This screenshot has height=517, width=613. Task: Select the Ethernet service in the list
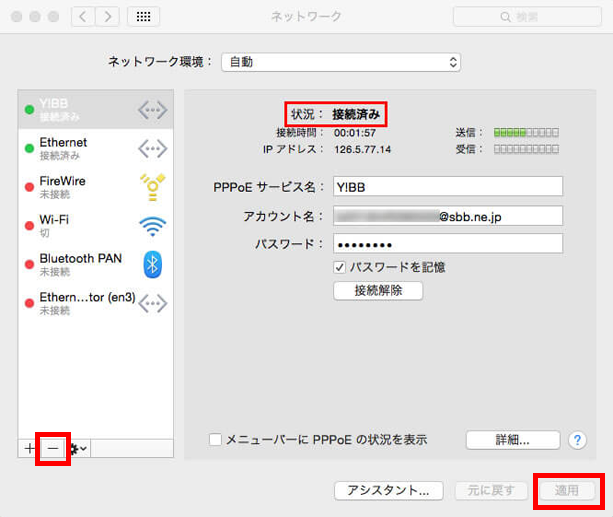96,148
